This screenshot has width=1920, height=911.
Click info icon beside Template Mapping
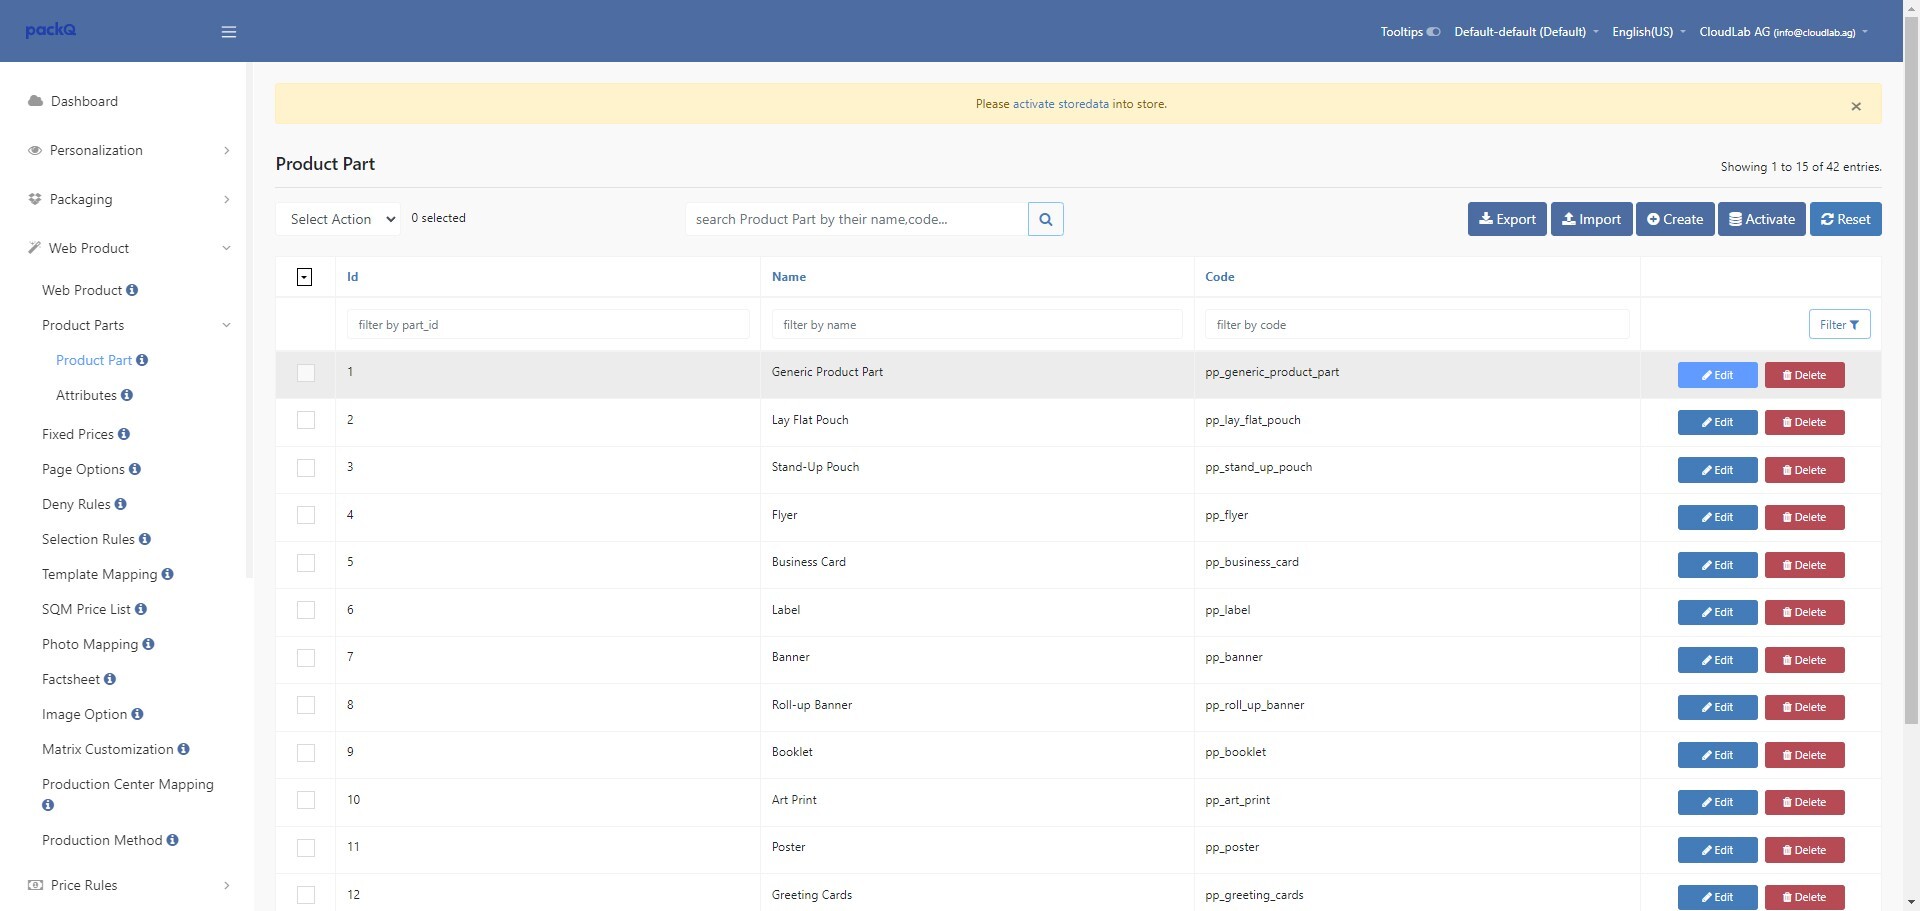(167, 574)
